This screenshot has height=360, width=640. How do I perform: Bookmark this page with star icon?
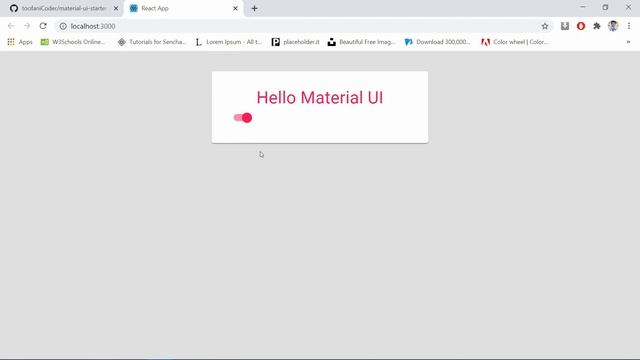tap(544, 26)
